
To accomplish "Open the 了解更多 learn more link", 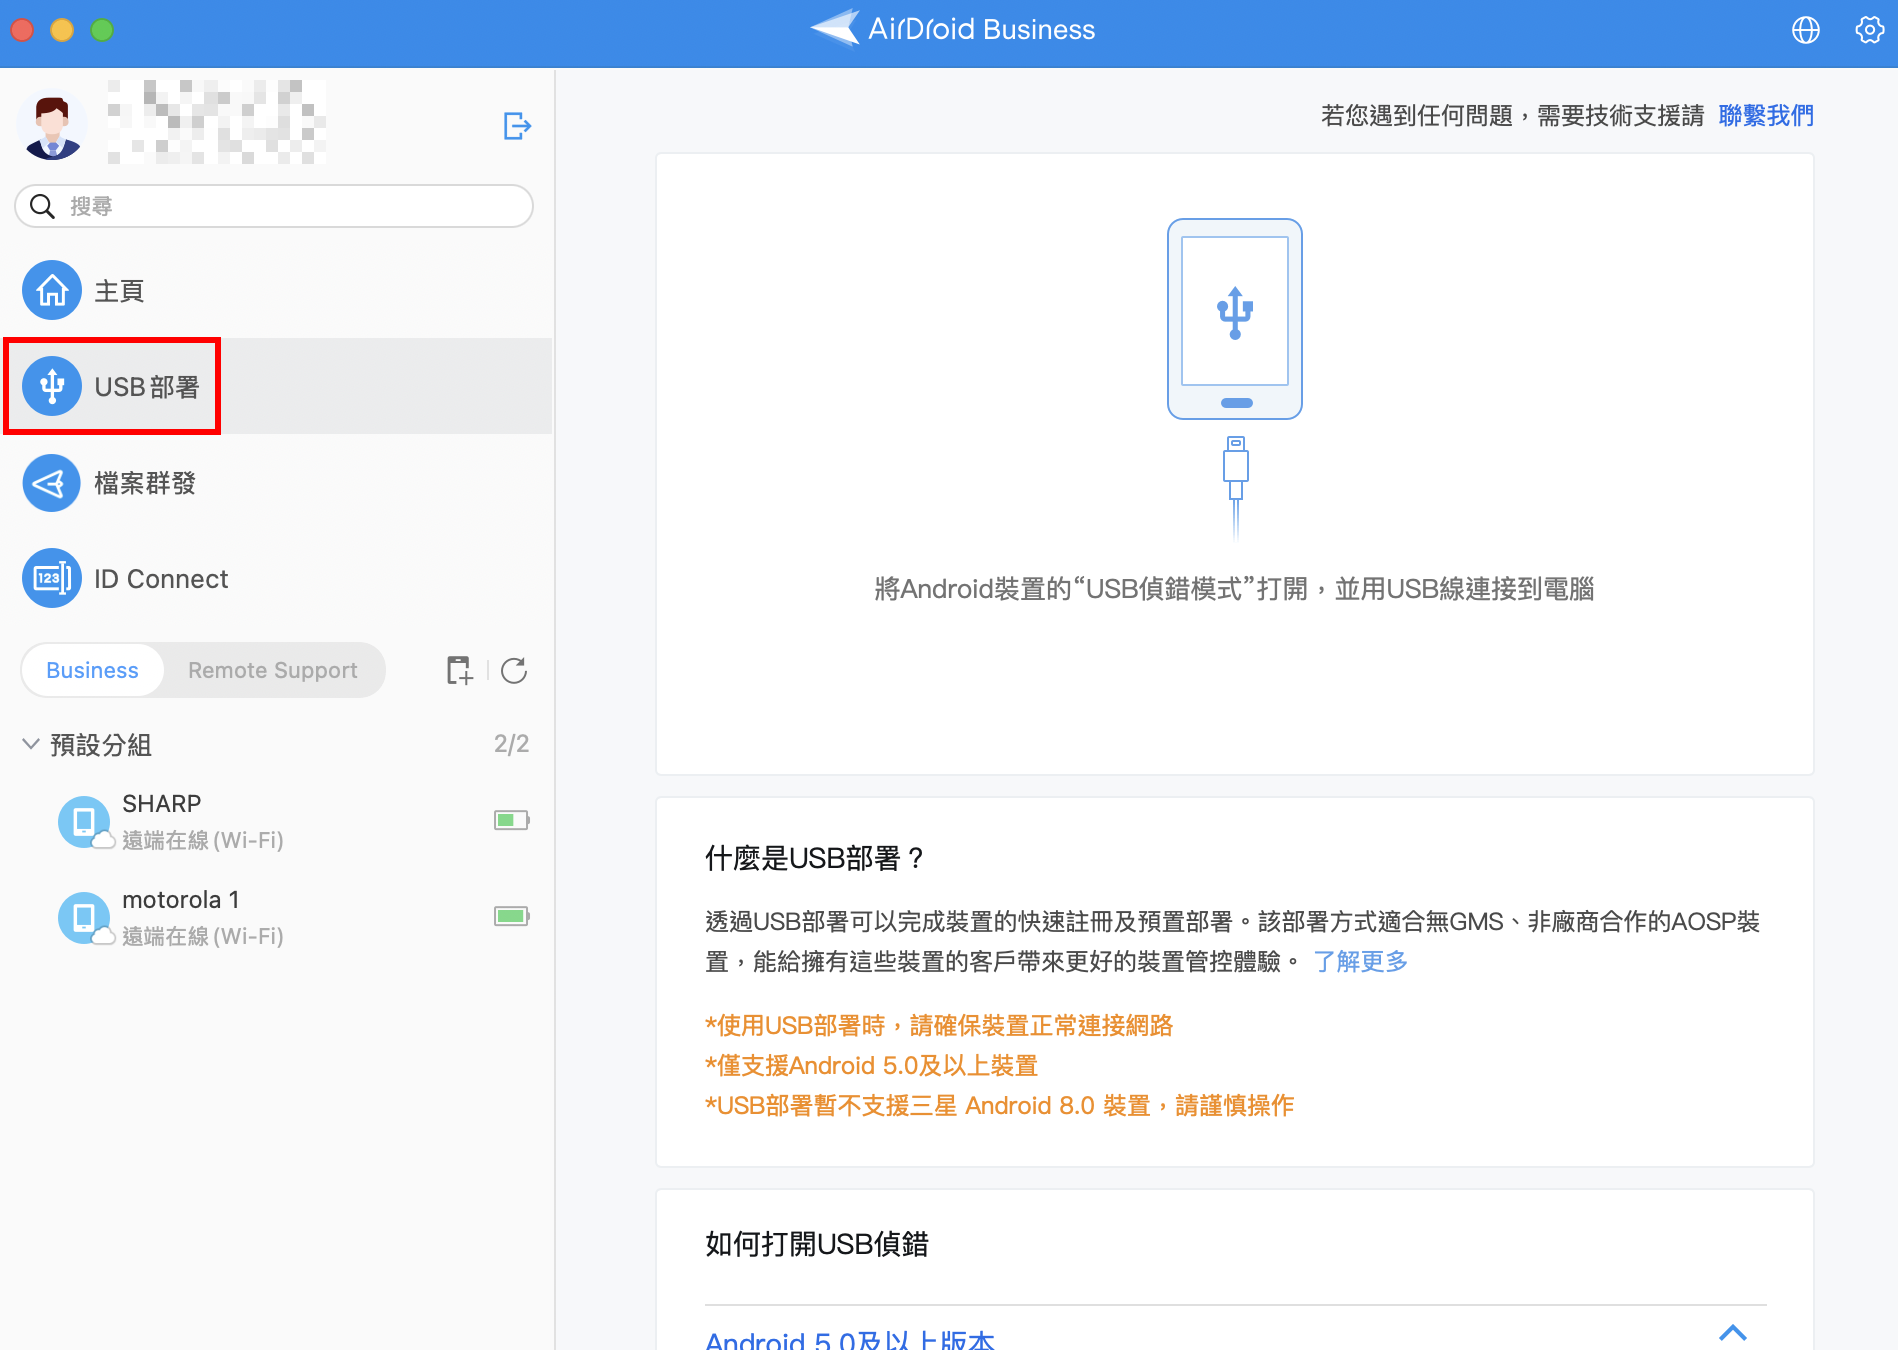I will pos(1360,962).
